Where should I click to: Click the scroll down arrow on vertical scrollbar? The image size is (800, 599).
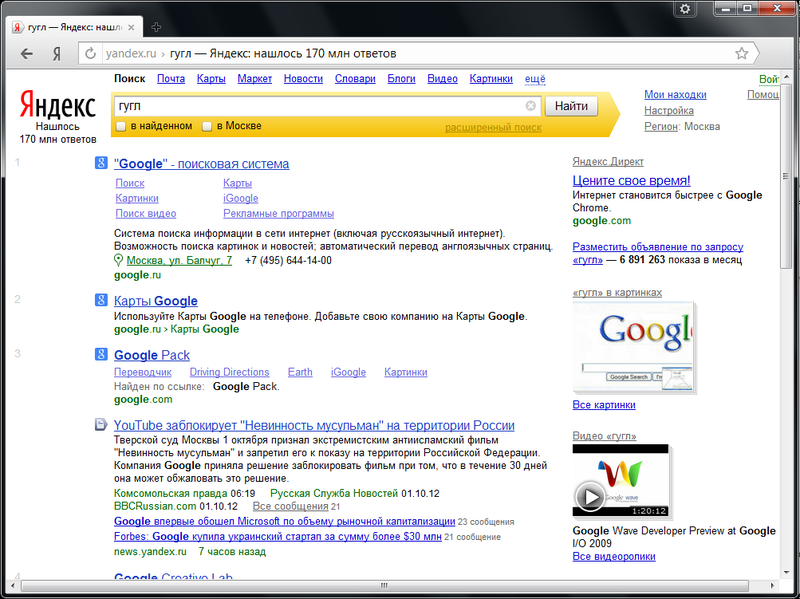(785, 572)
